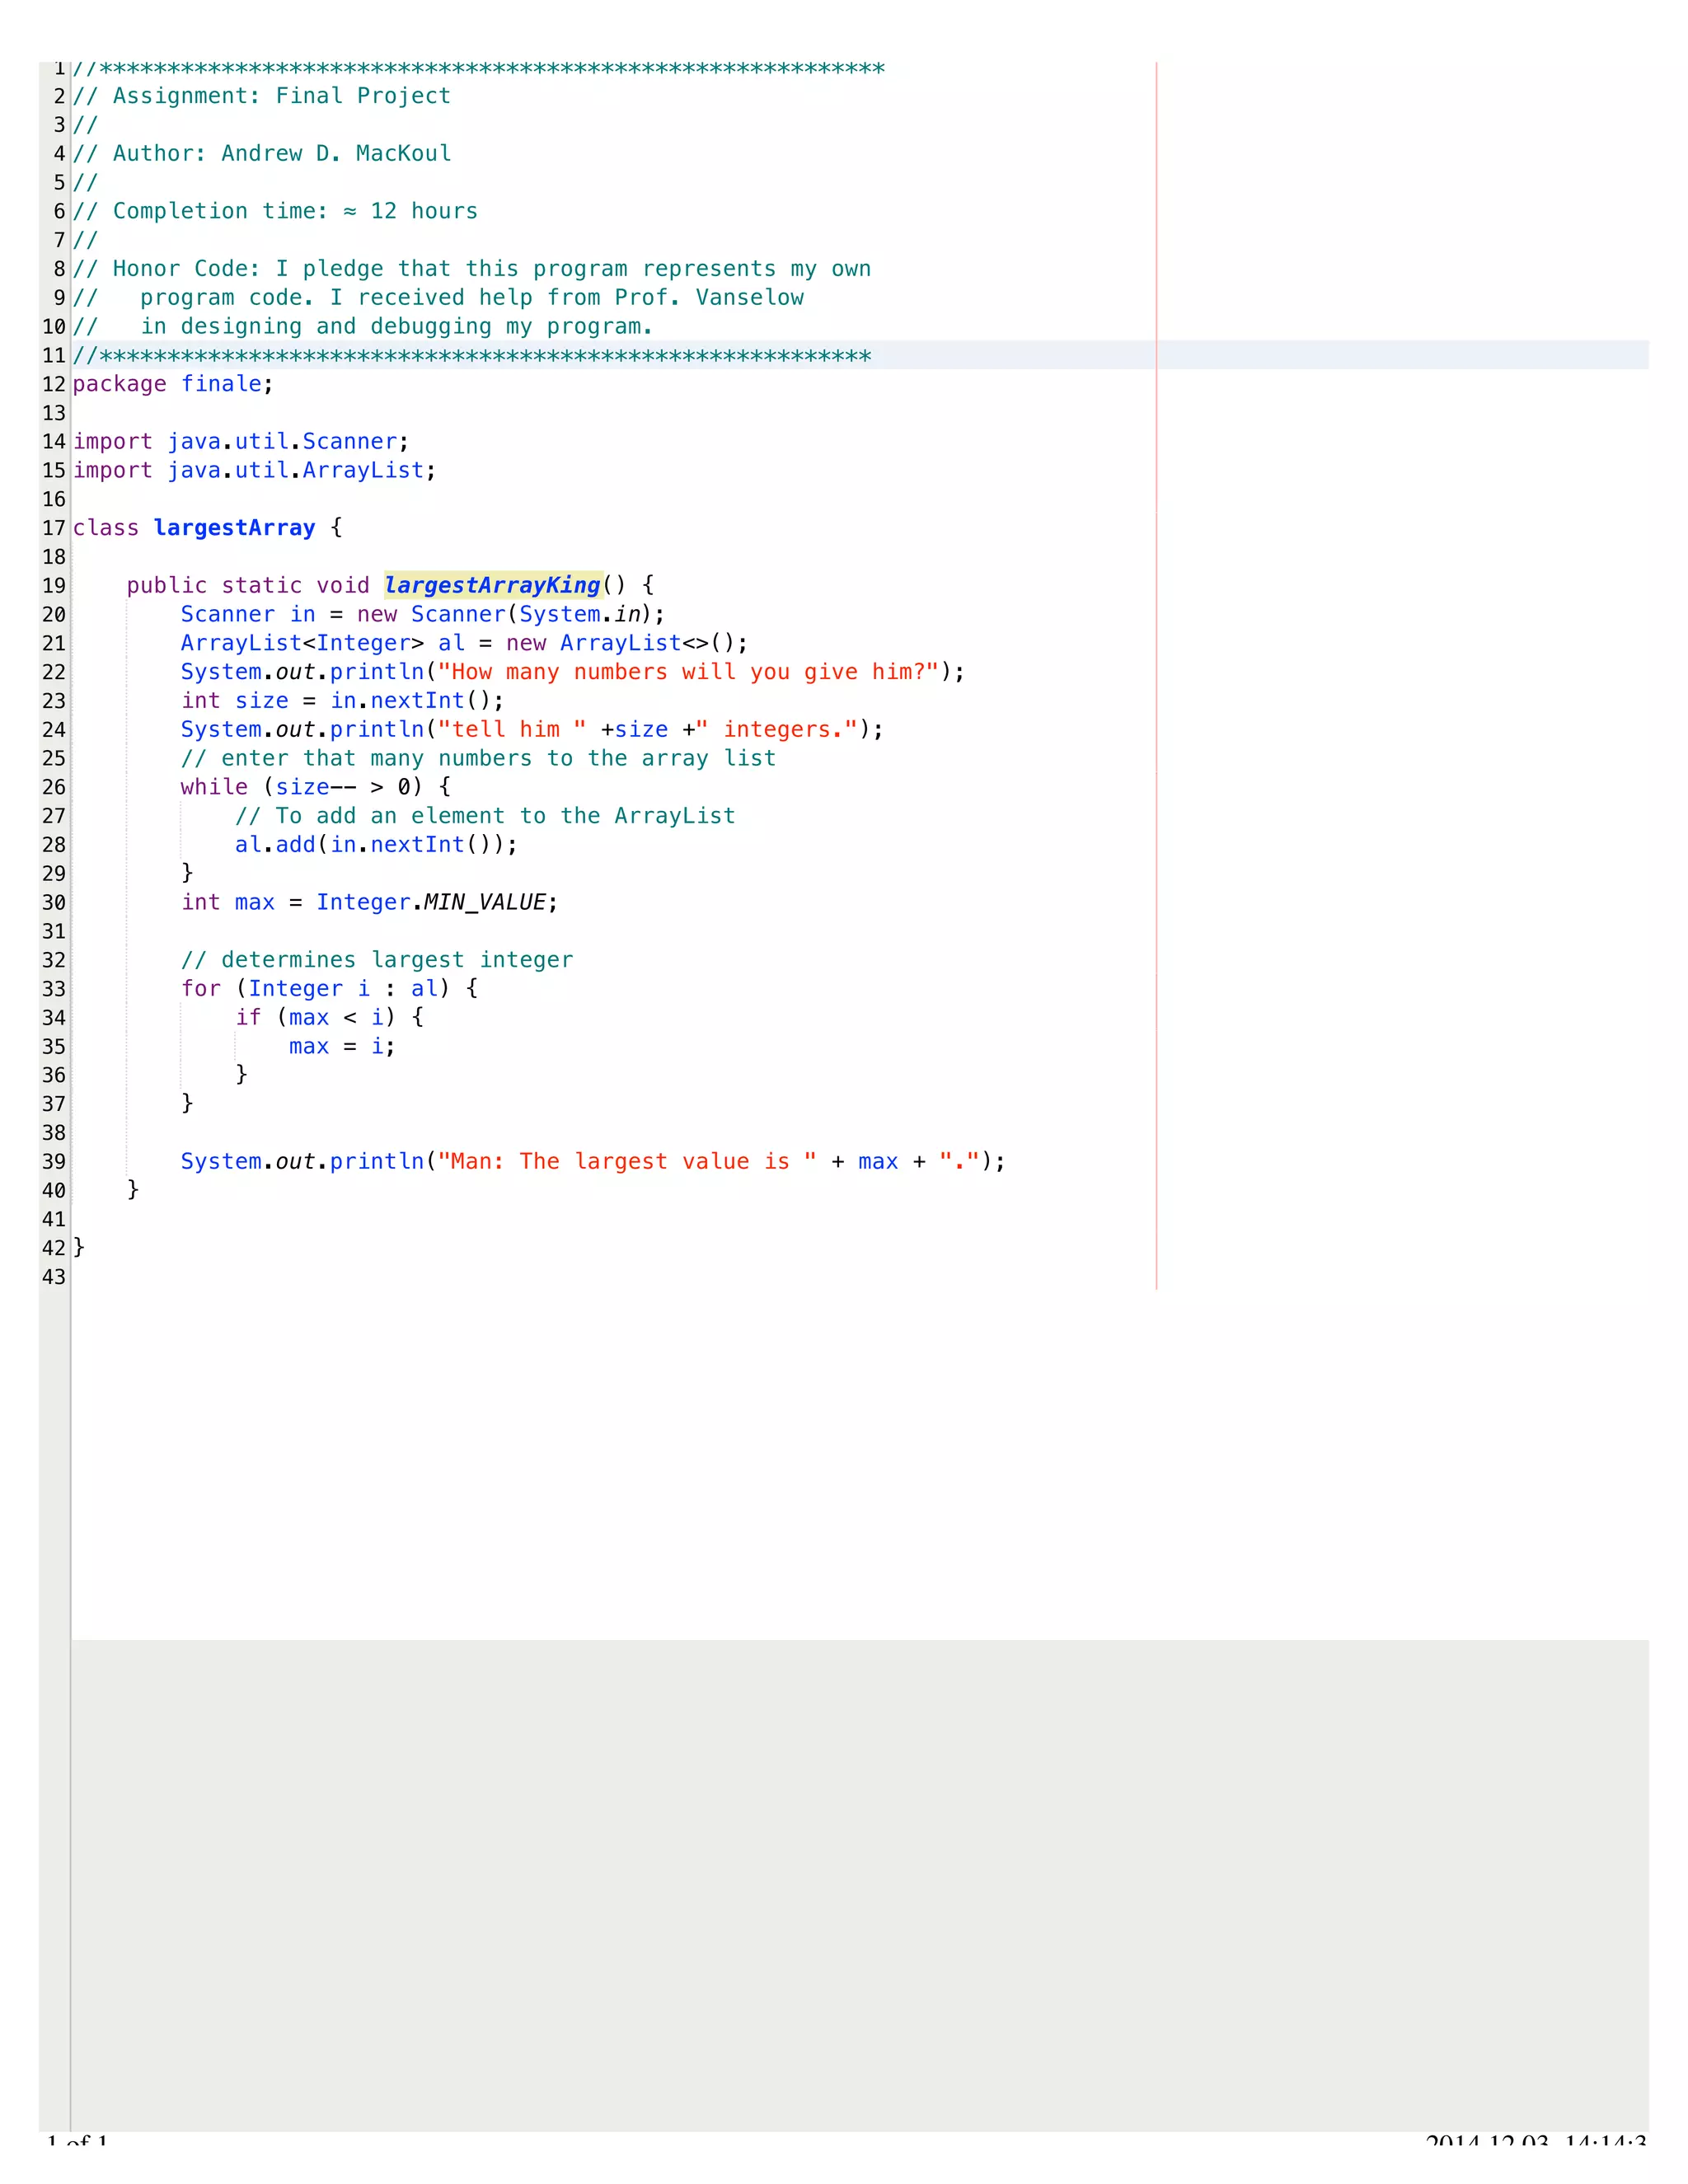Click 'import java.util.ArrayList;' line
1688x2184 pixels.
254,470
